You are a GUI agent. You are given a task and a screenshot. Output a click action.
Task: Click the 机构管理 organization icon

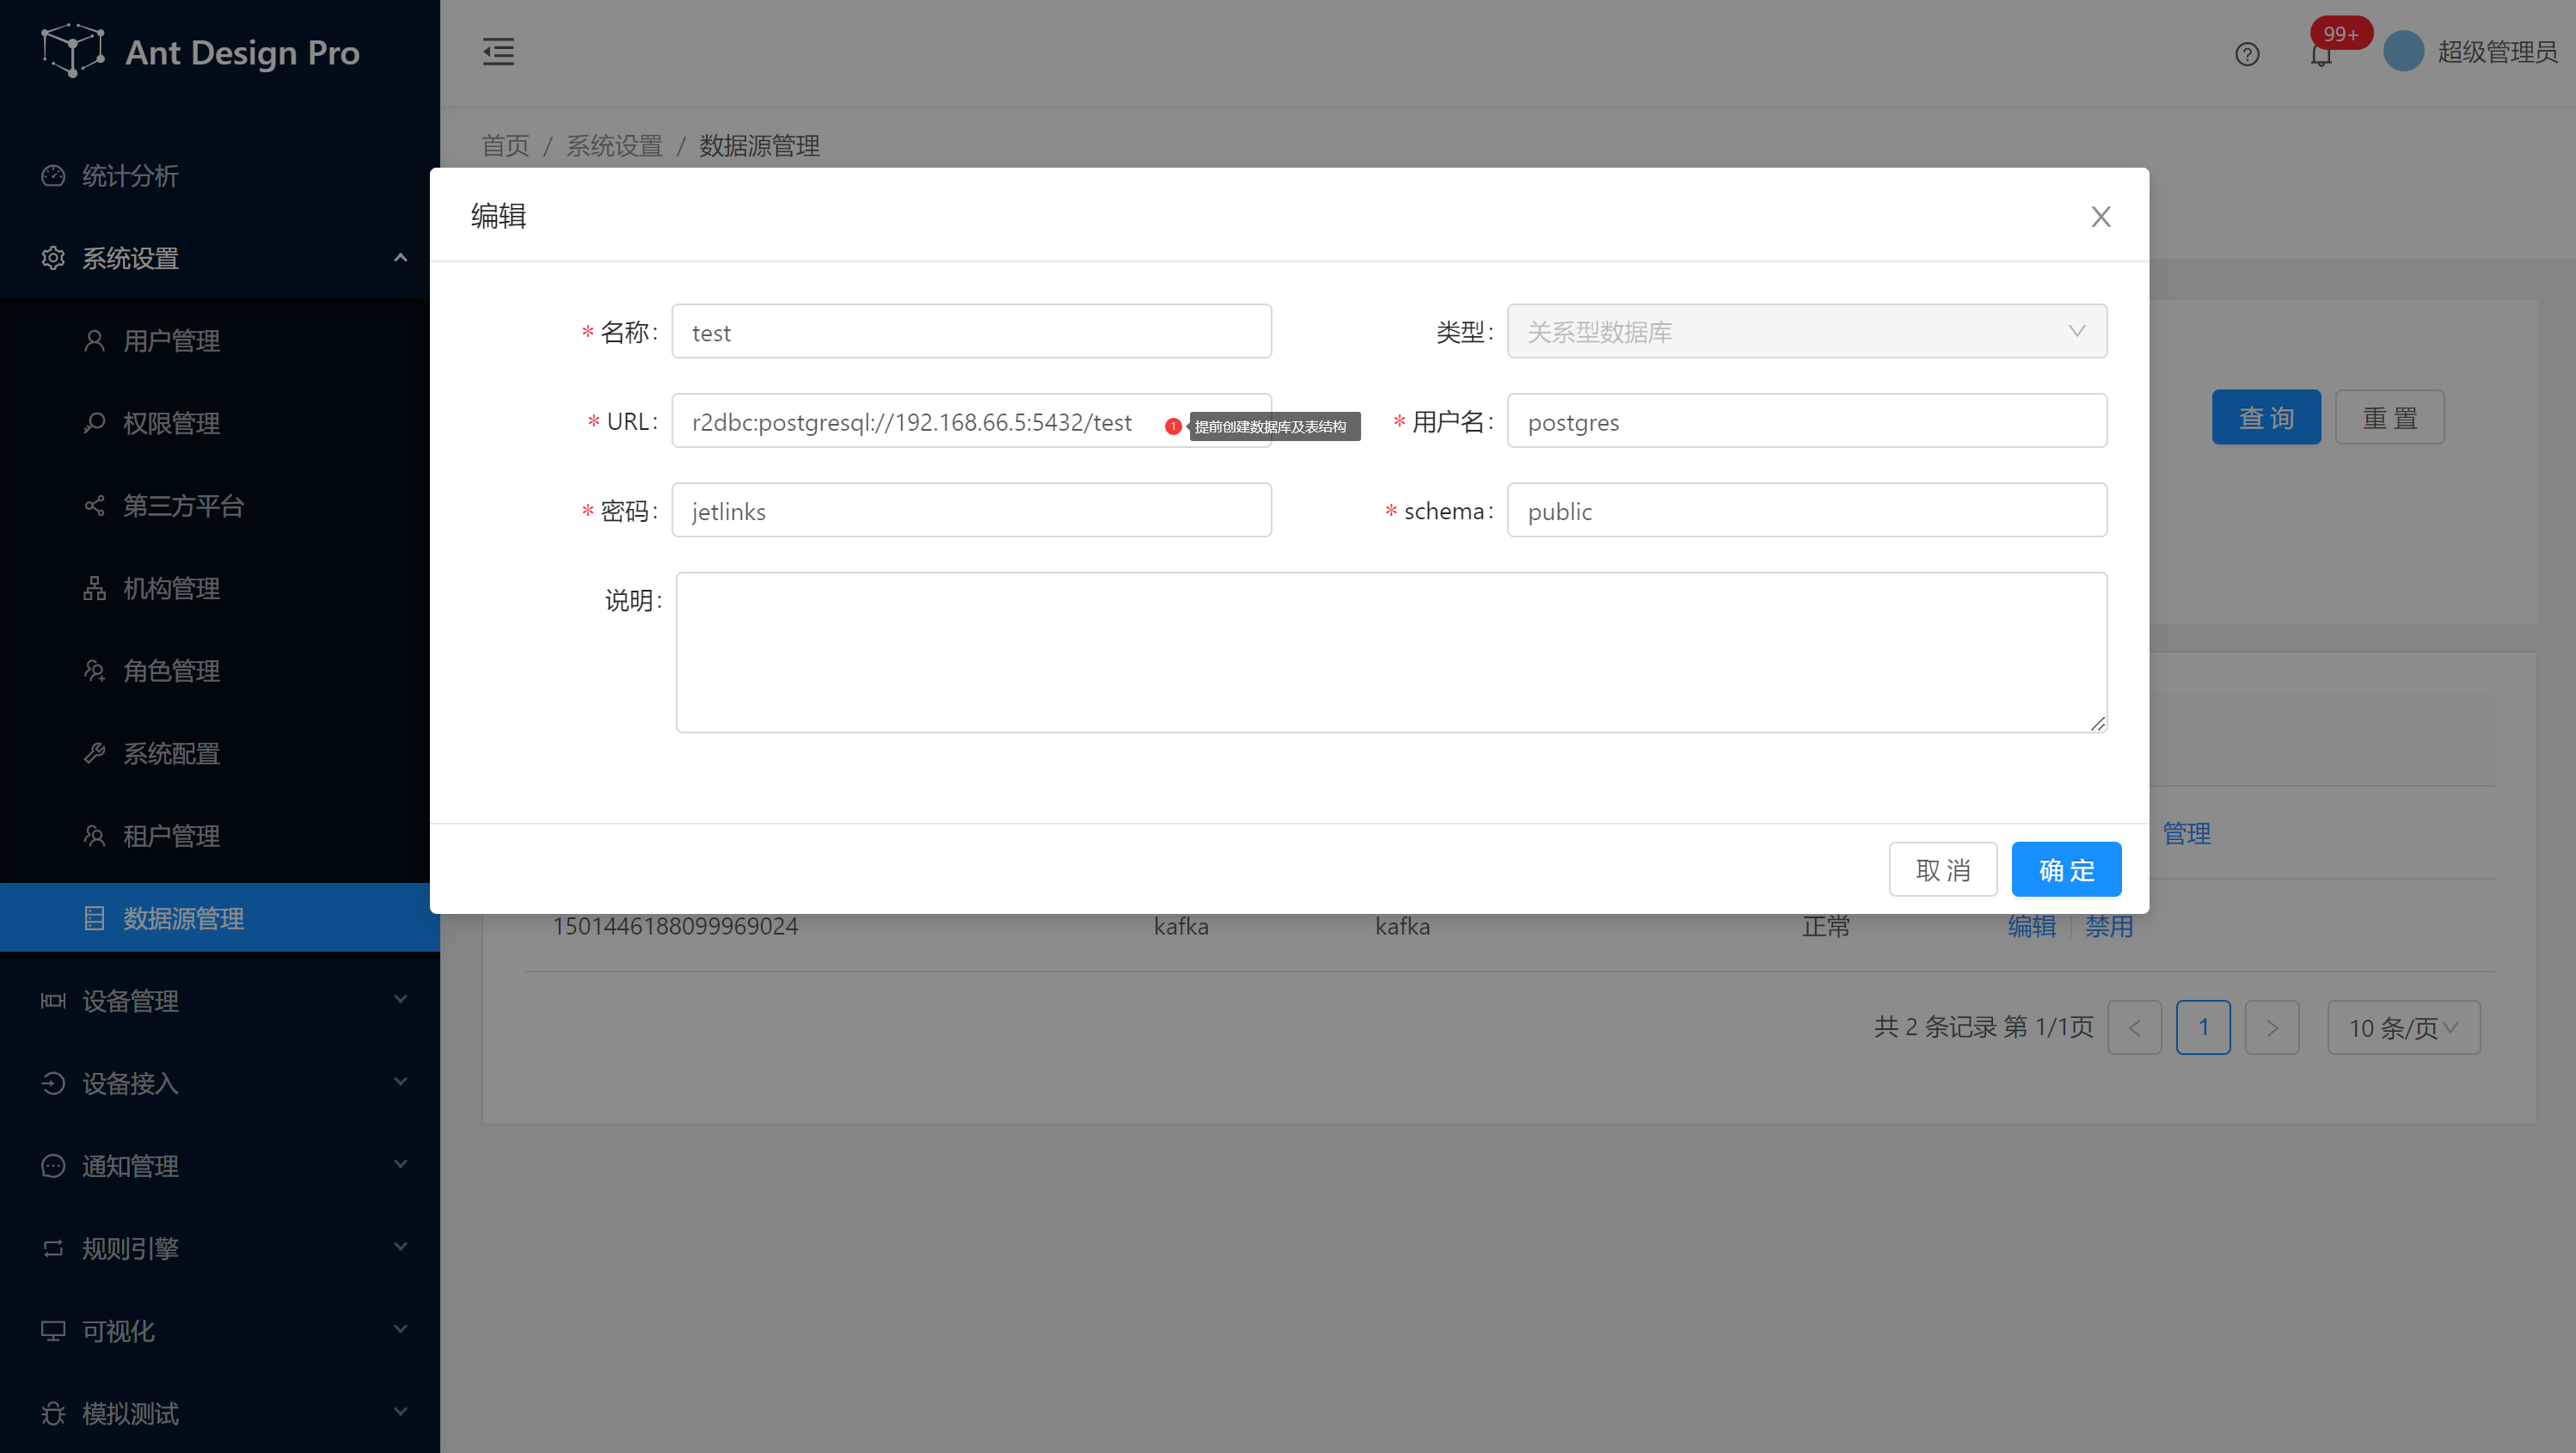click(x=94, y=588)
